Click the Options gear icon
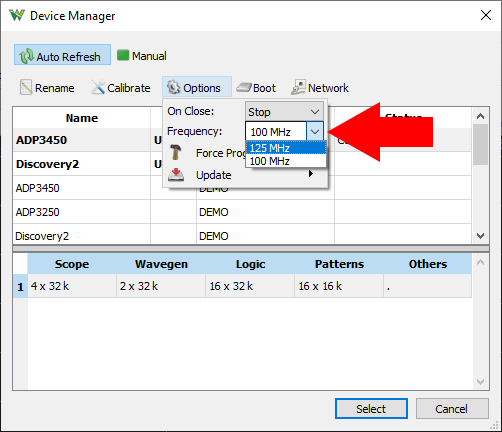The image size is (502, 432). click(x=174, y=88)
